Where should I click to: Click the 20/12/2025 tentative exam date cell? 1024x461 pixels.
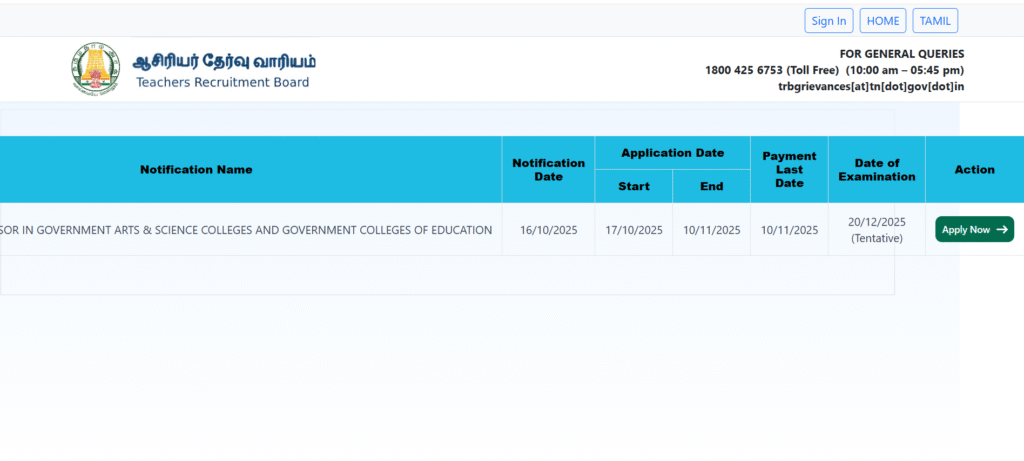pos(876,230)
